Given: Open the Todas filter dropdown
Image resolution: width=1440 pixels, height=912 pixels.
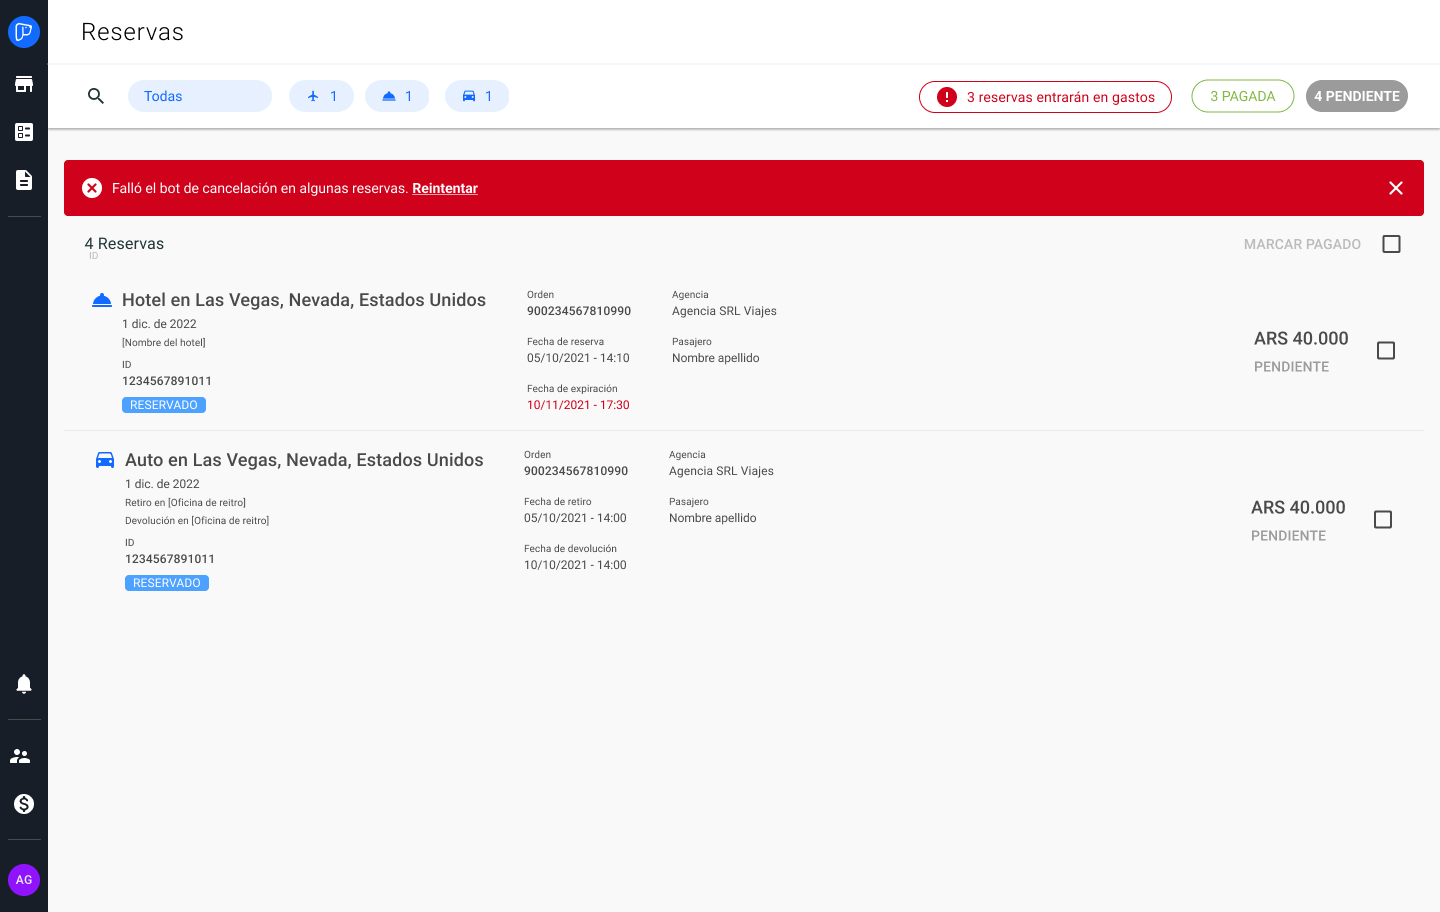Looking at the screenshot, I should 199,95.
